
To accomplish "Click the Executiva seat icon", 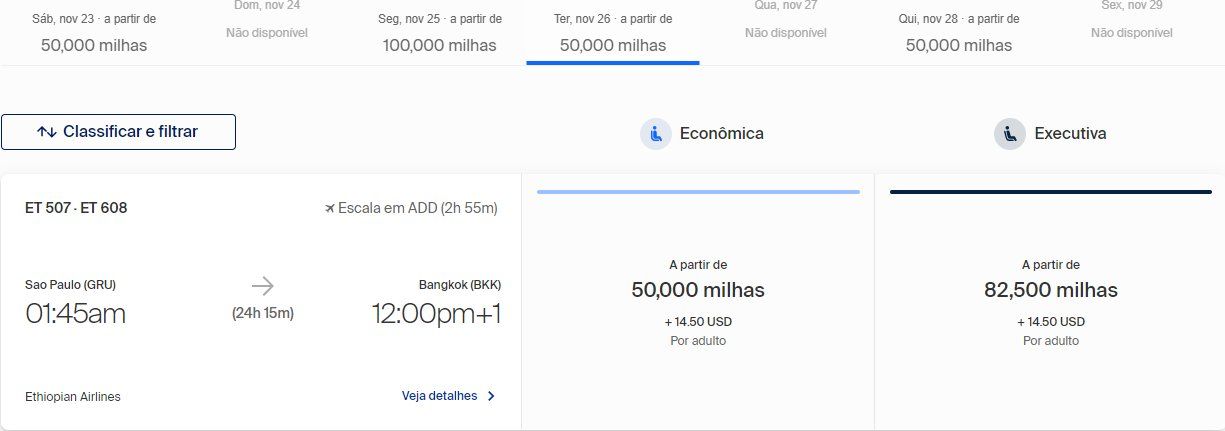I will click(1010, 134).
